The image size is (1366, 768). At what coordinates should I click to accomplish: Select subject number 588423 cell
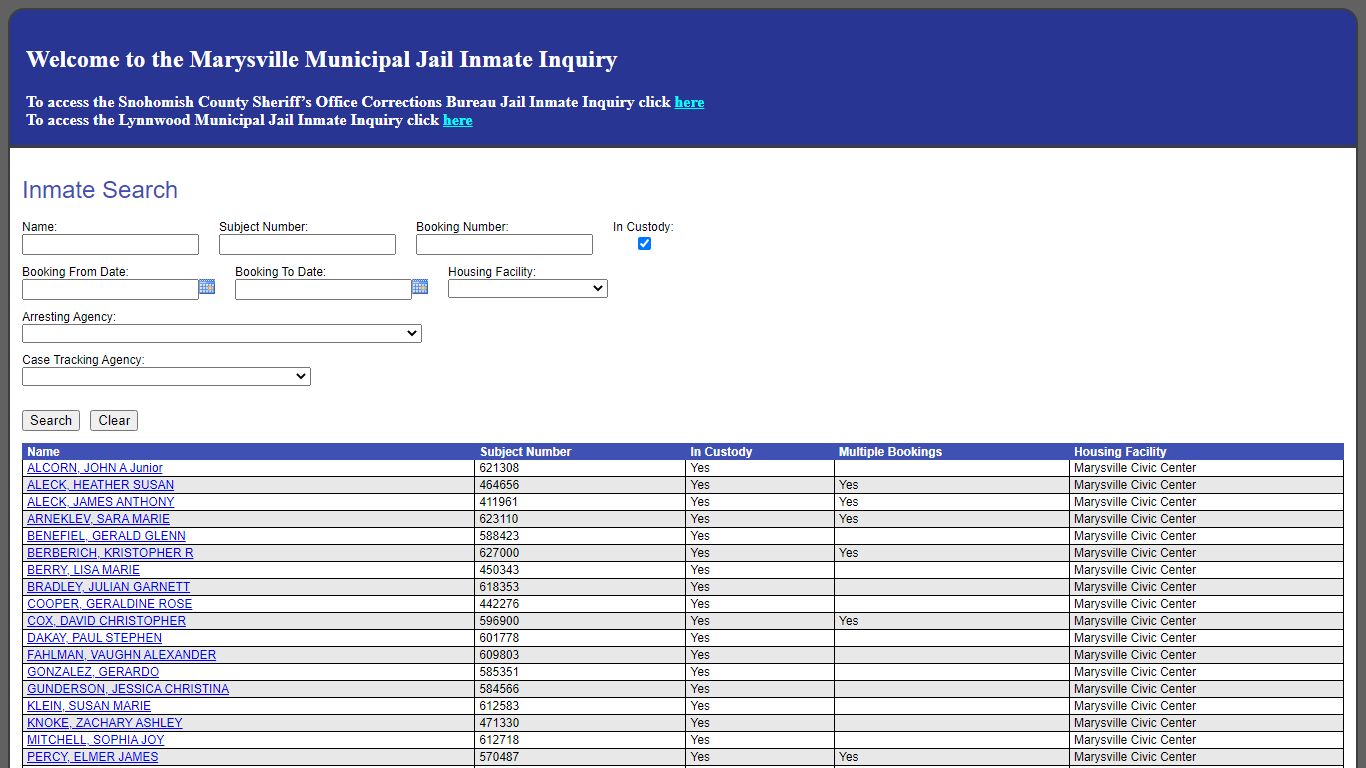pos(581,536)
